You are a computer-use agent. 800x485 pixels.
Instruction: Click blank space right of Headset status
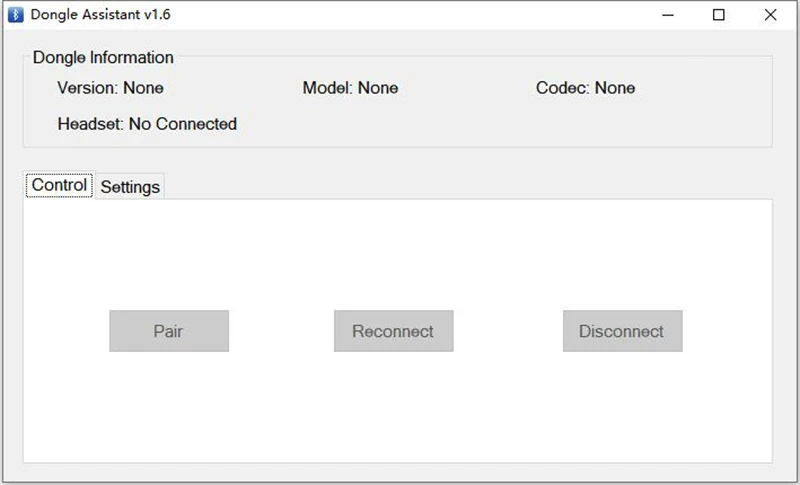[x=500, y=124]
